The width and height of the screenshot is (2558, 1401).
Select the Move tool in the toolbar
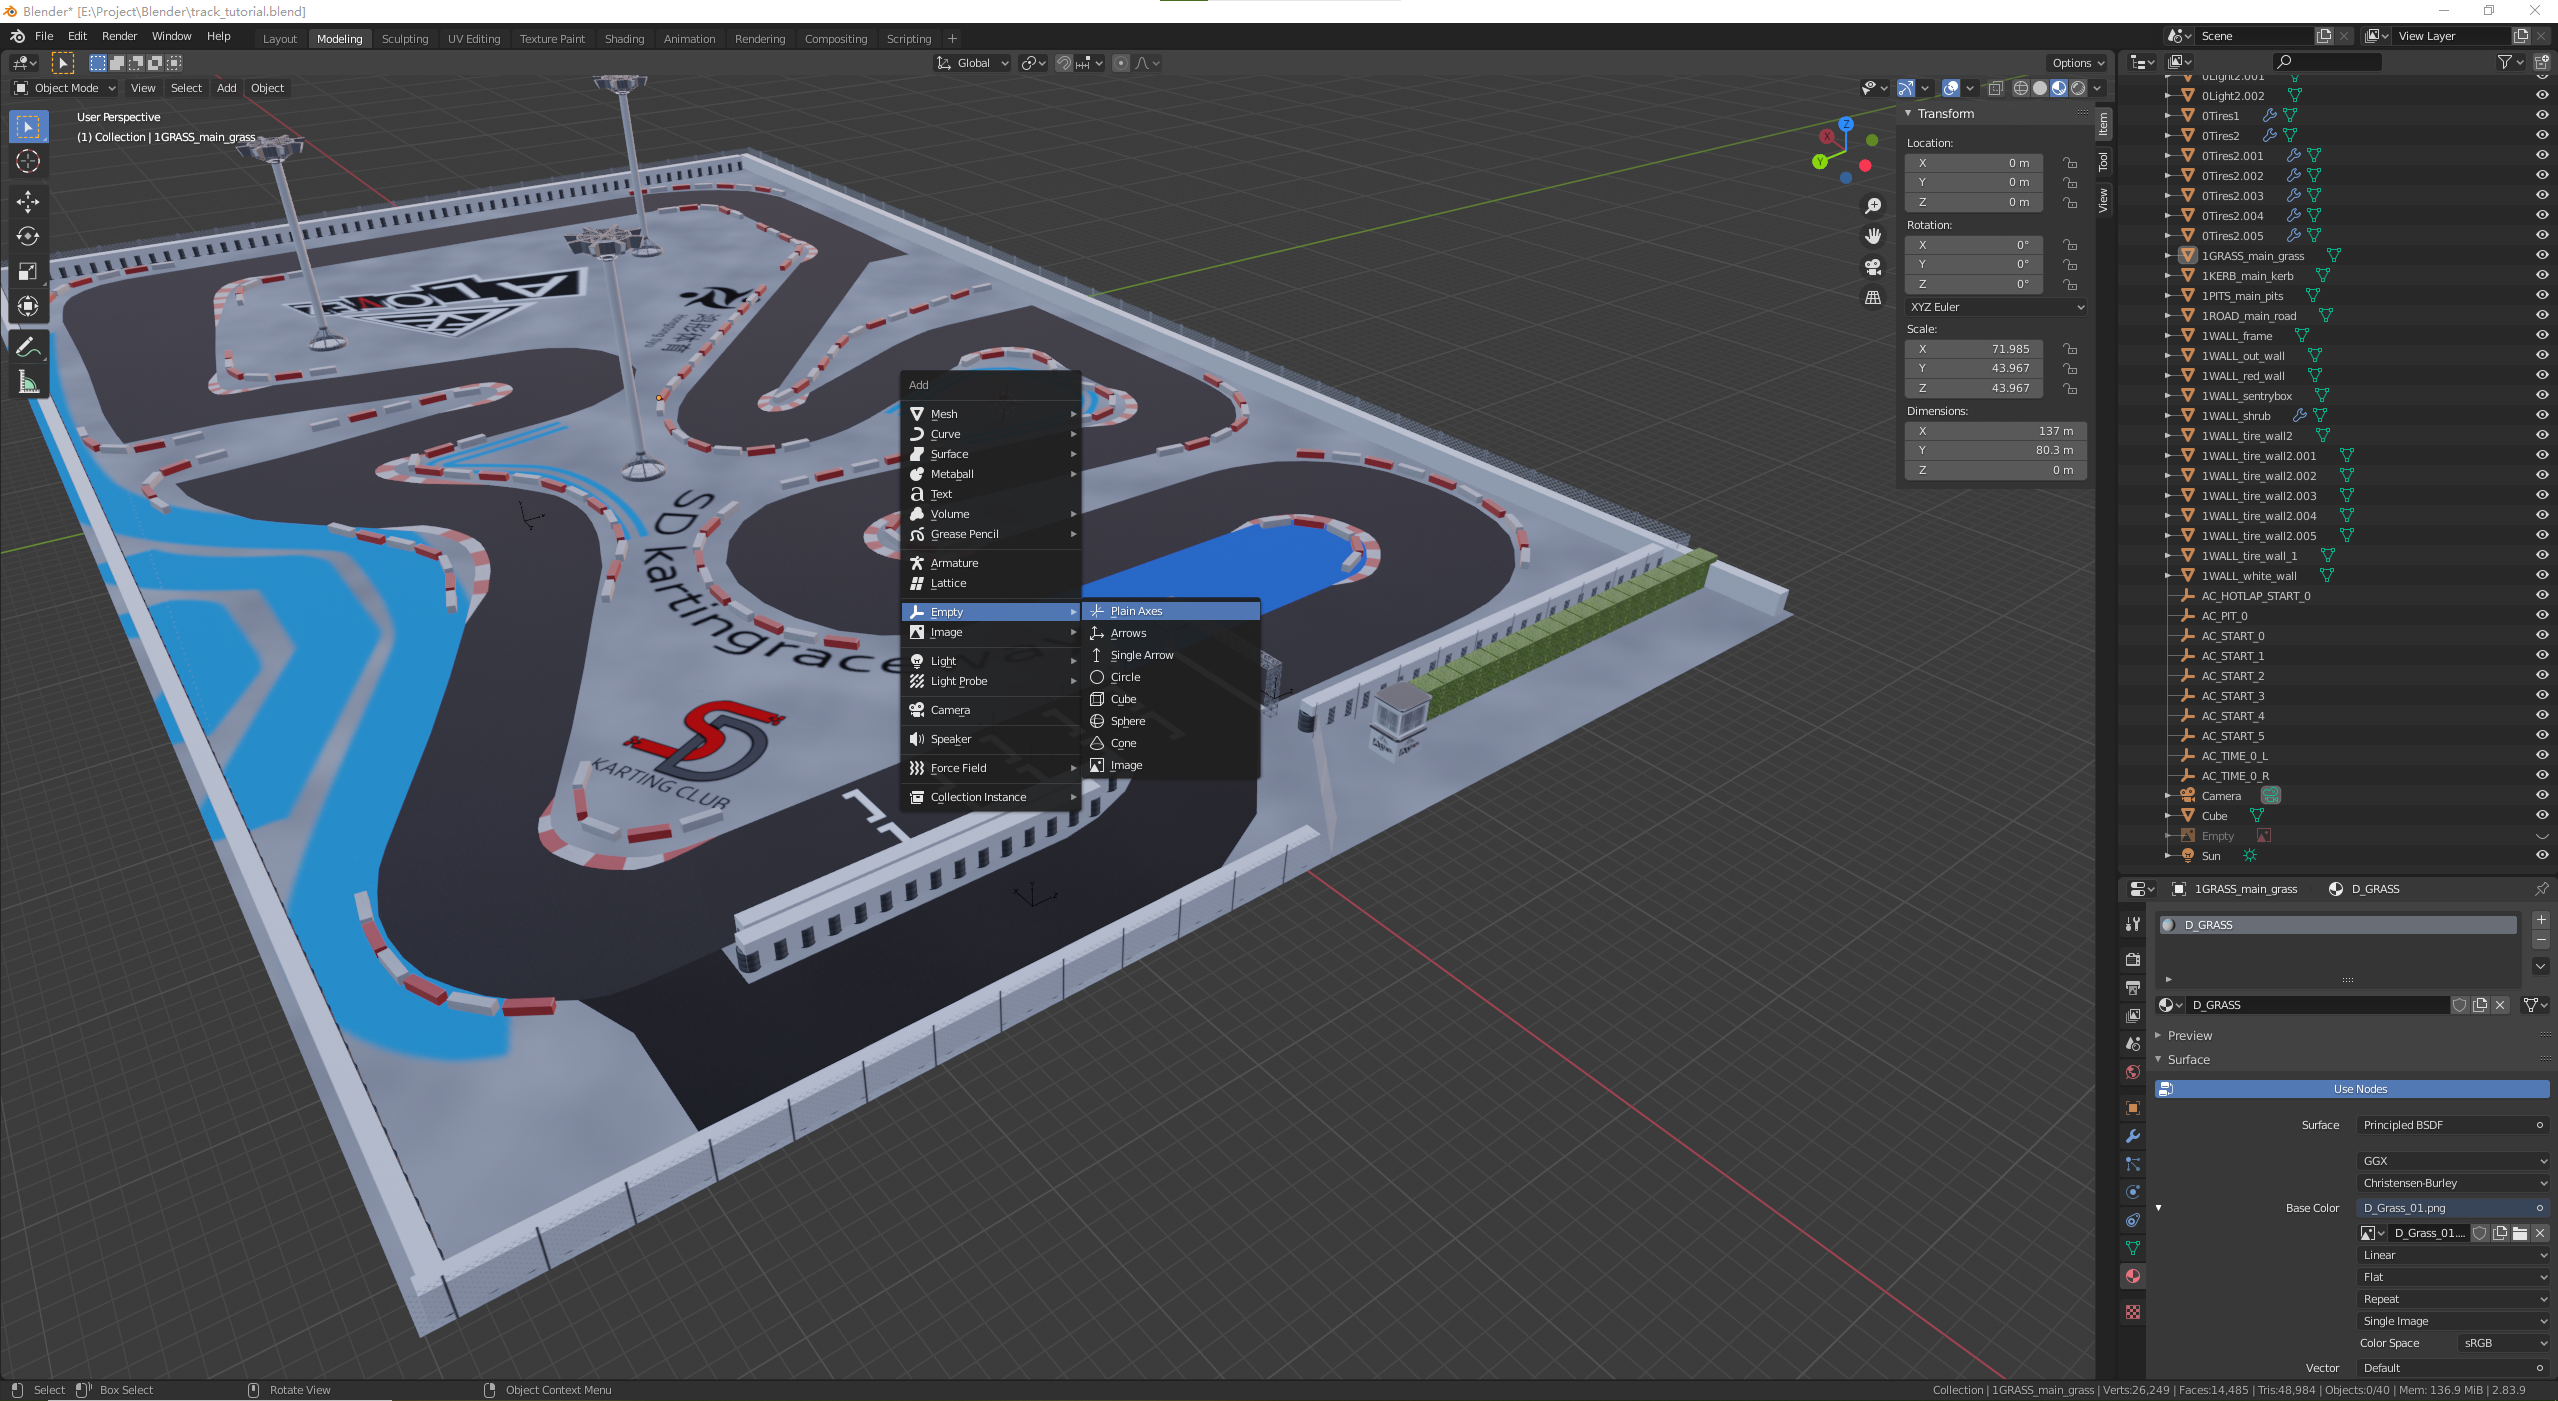tap(28, 202)
